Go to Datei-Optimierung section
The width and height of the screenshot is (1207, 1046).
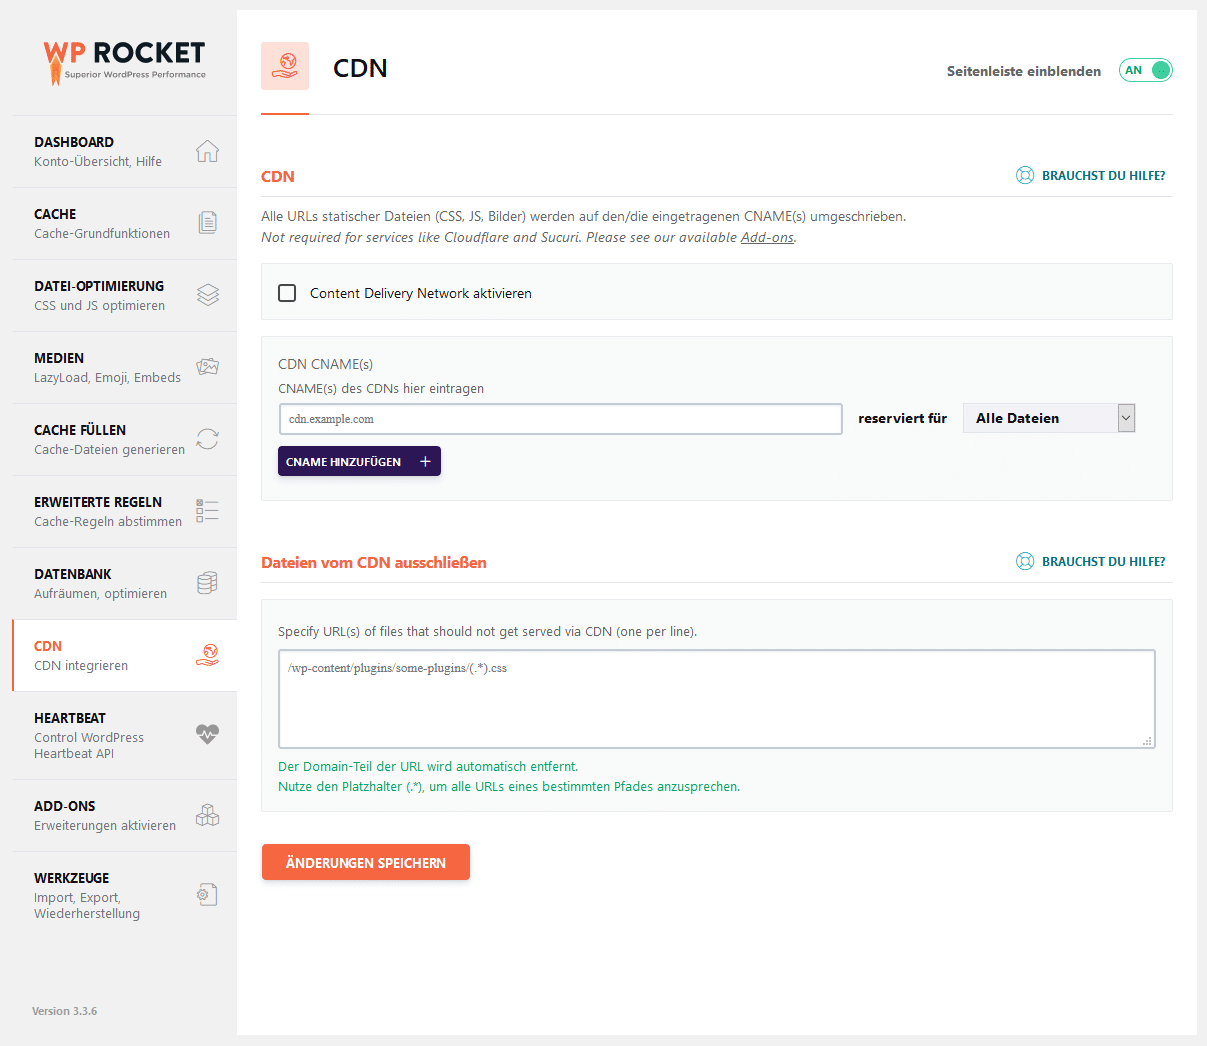(x=124, y=295)
